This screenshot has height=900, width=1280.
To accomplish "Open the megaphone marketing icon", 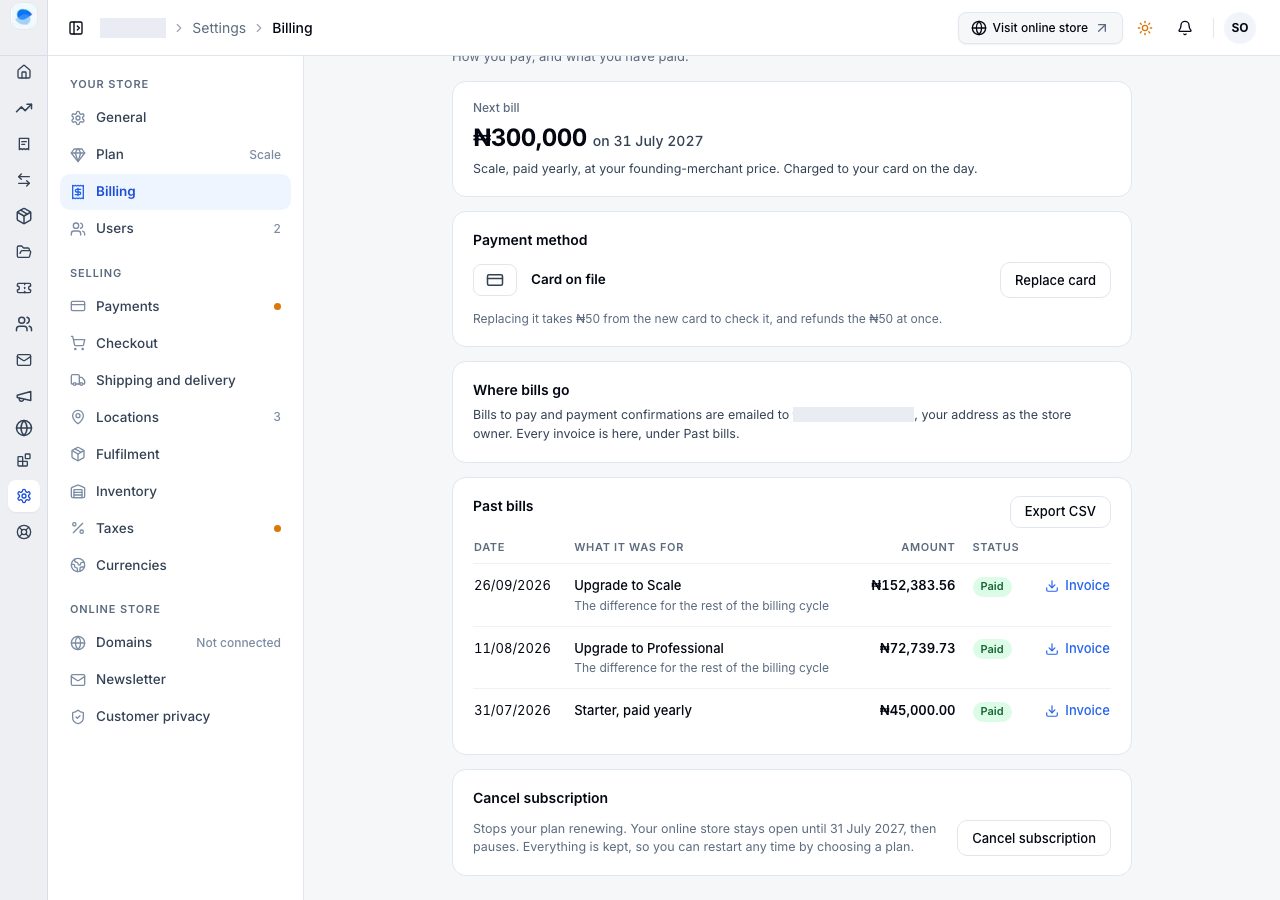I will click(24, 396).
